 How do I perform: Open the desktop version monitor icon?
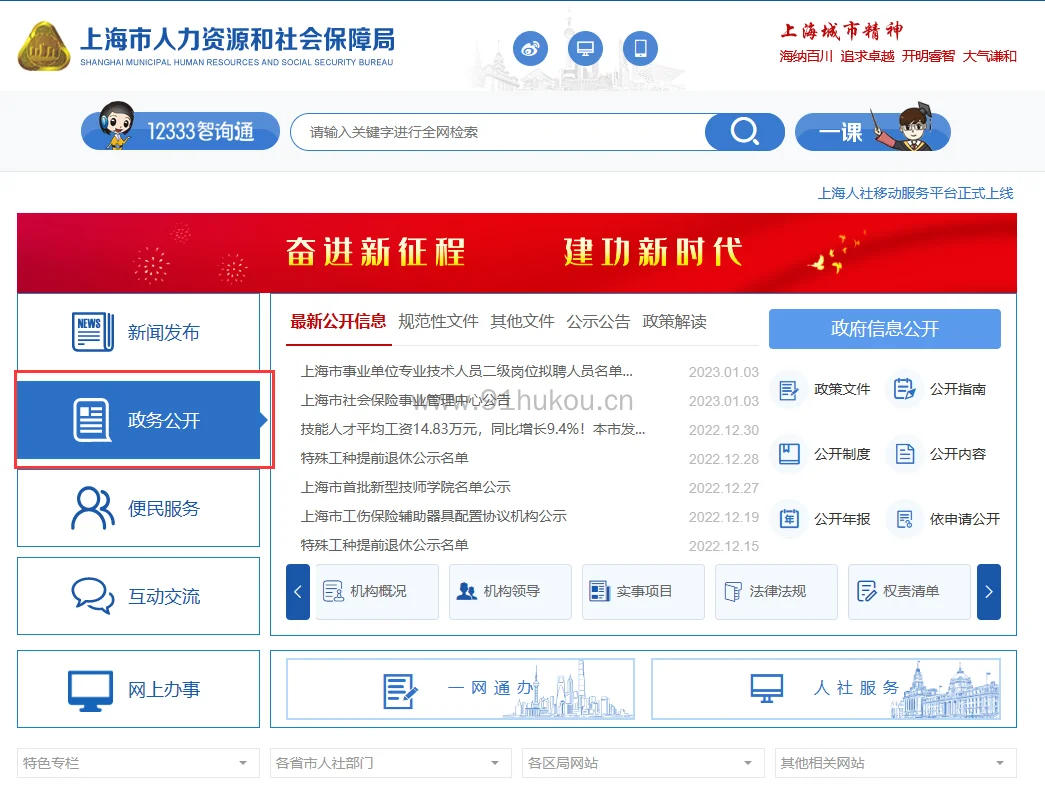click(586, 48)
